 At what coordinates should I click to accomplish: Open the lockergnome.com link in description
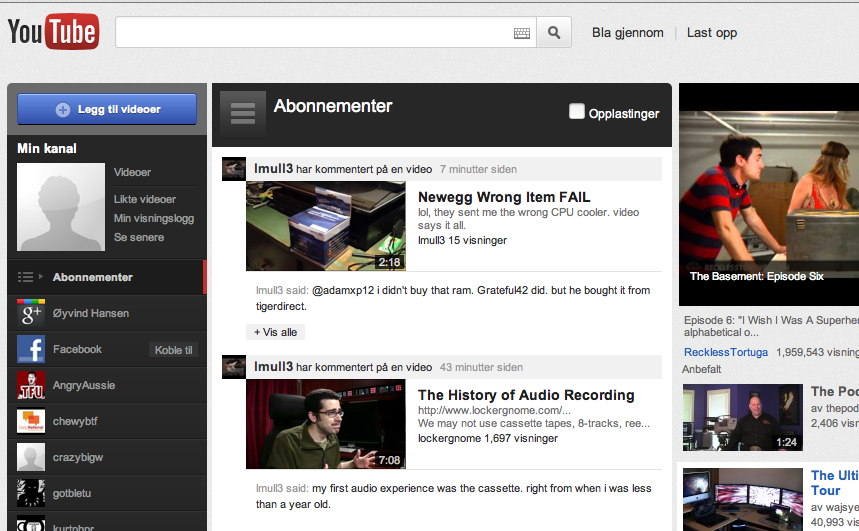[494, 410]
